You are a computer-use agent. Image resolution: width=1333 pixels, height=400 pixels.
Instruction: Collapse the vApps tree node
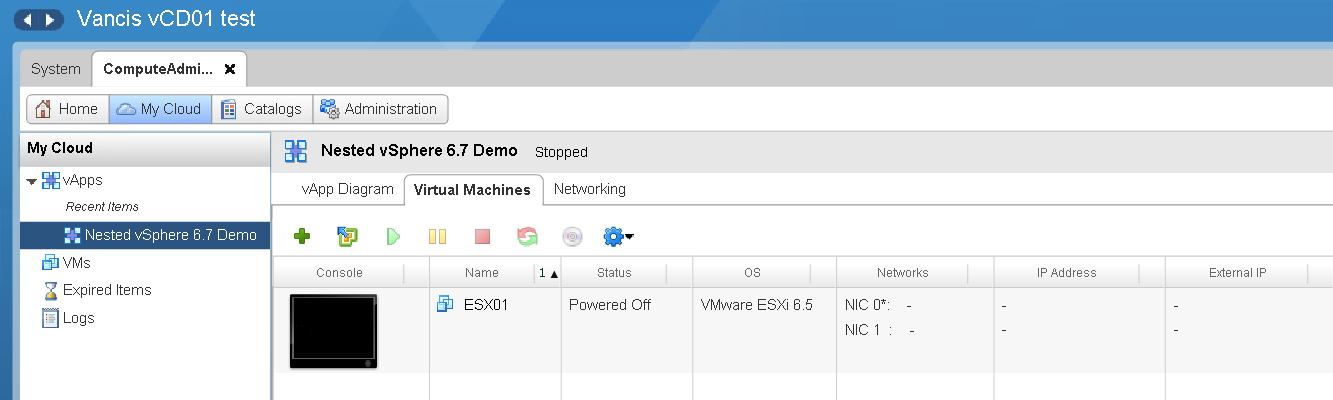coord(32,181)
